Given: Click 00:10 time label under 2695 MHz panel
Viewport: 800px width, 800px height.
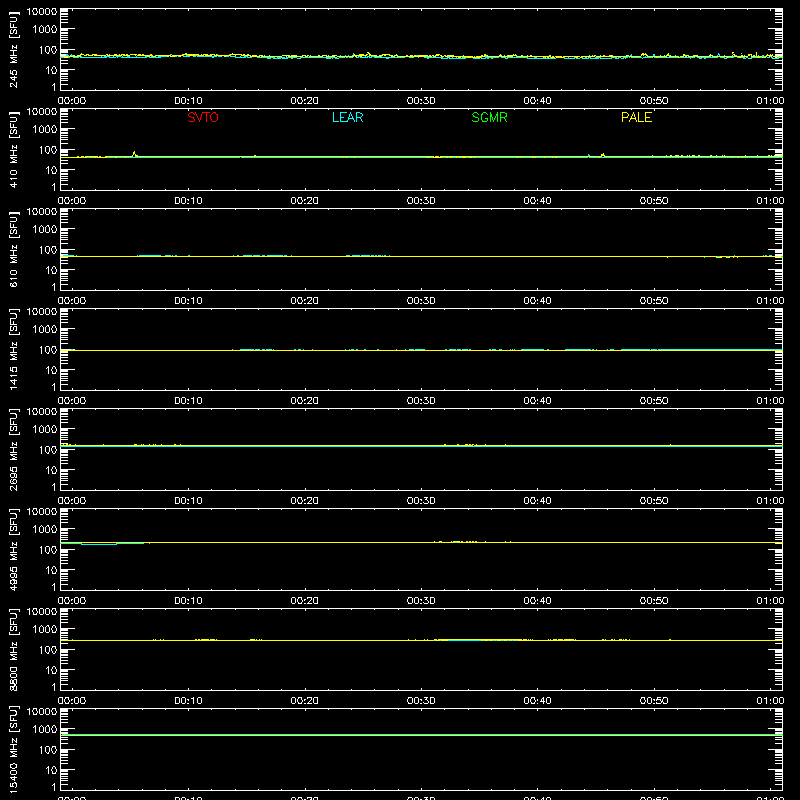Looking at the screenshot, I should (188, 501).
